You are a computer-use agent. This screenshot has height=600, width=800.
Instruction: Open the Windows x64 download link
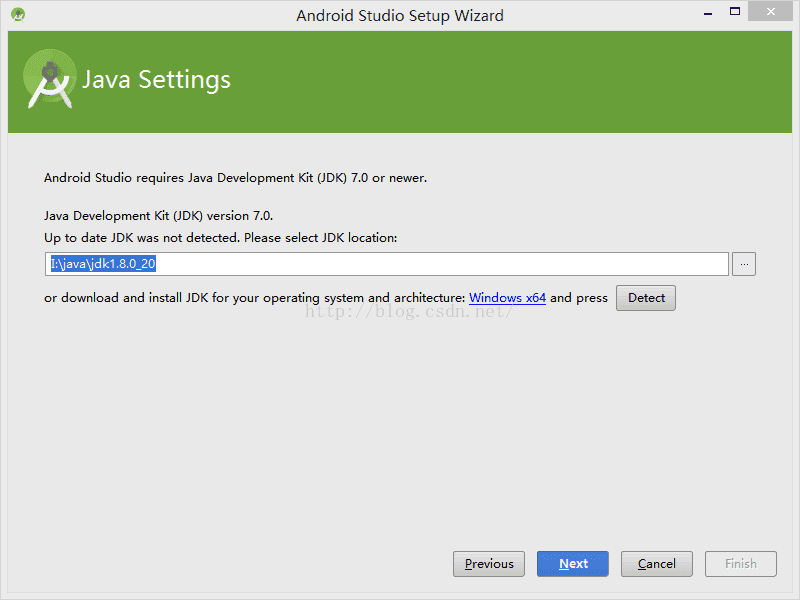507,297
